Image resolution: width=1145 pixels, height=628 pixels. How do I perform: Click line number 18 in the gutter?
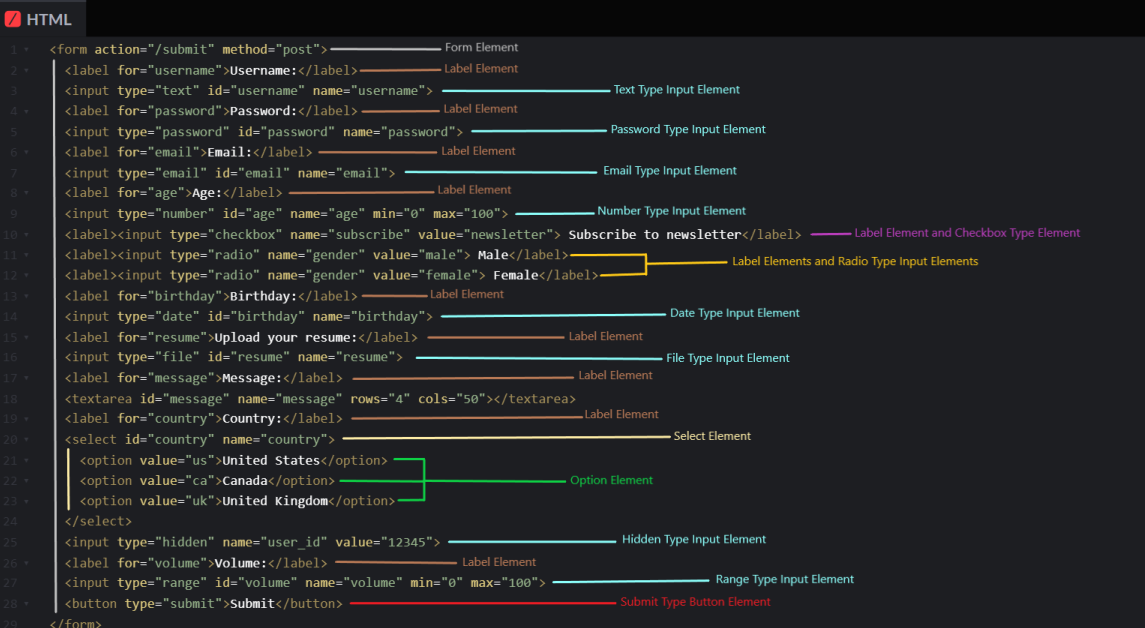click(10, 399)
